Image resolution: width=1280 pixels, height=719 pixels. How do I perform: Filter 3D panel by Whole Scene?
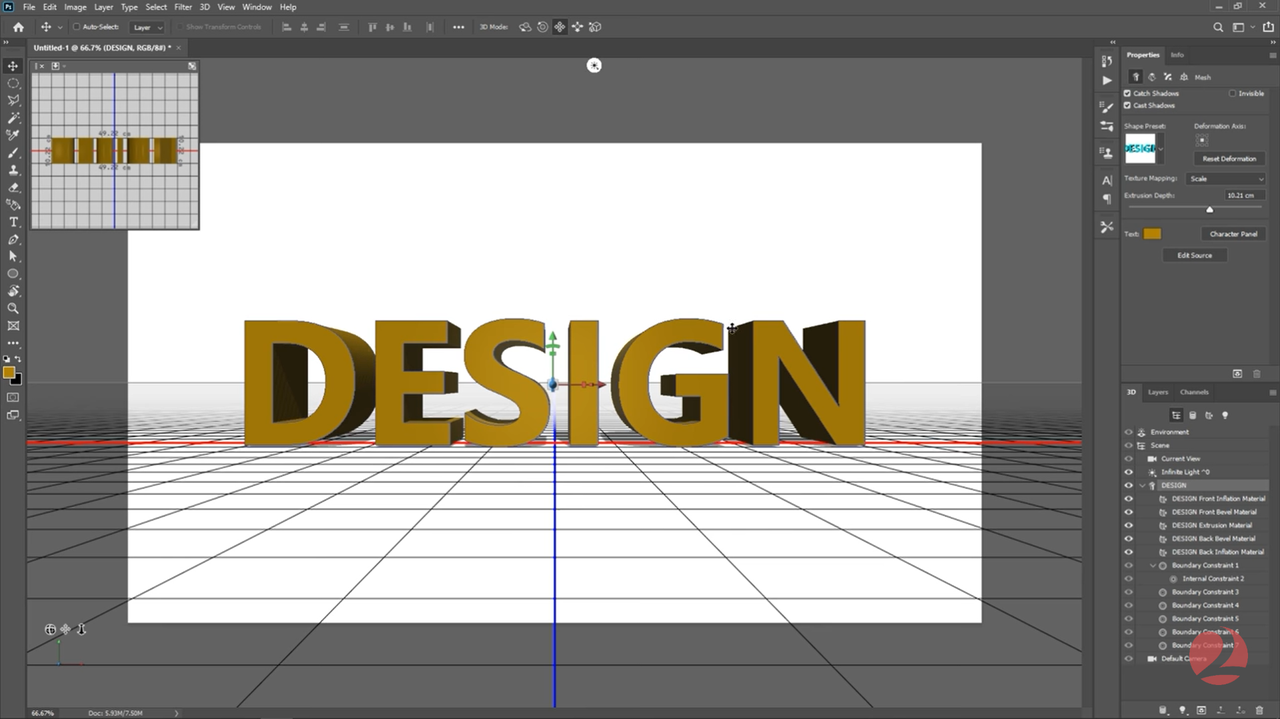coord(1176,415)
